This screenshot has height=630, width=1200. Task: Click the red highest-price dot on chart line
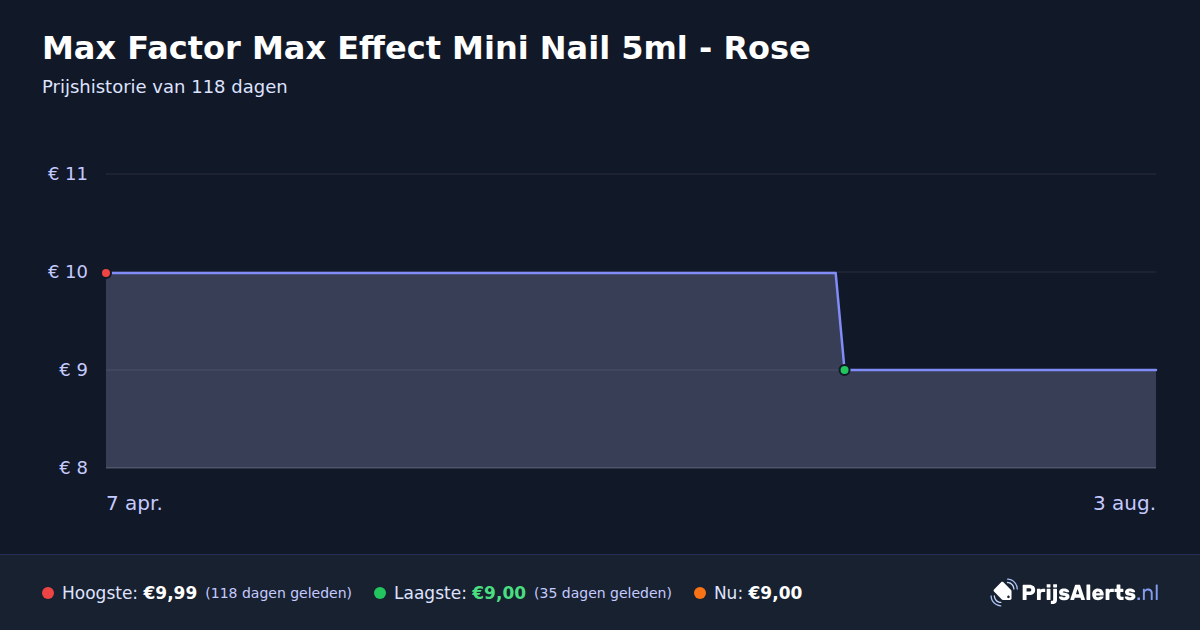coord(106,273)
